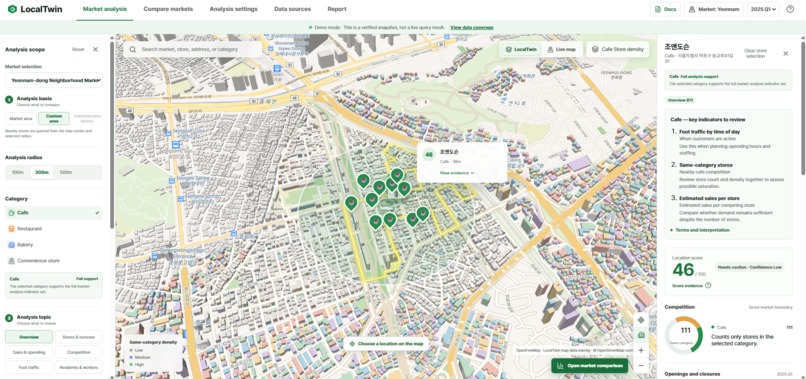Image resolution: width=806 pixels, height=379 pixels.
Task: Click the map compass reset icon
Action: [x=641, y=320]
